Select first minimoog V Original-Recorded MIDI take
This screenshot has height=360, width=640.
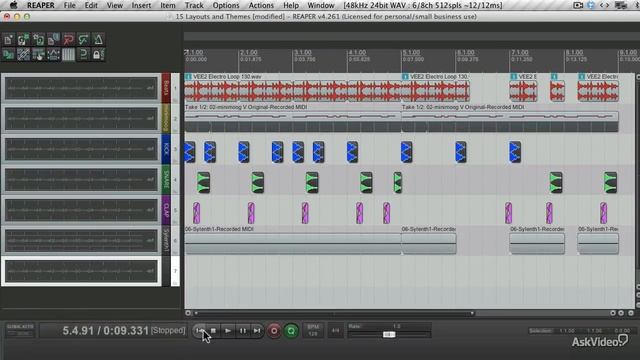(293, 118)
